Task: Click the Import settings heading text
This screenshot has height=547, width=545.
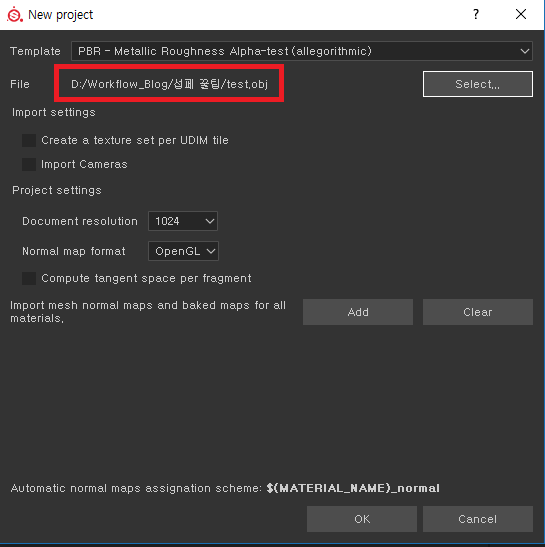Action: point(53,112)
